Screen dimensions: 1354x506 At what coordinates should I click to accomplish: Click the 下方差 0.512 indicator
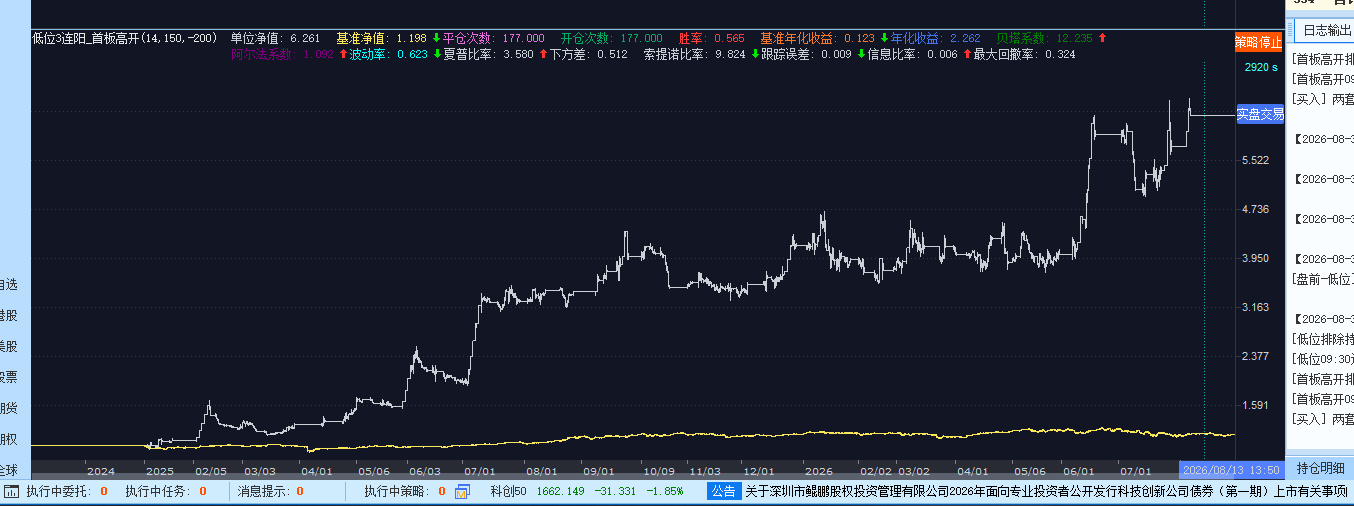point(589,54)
